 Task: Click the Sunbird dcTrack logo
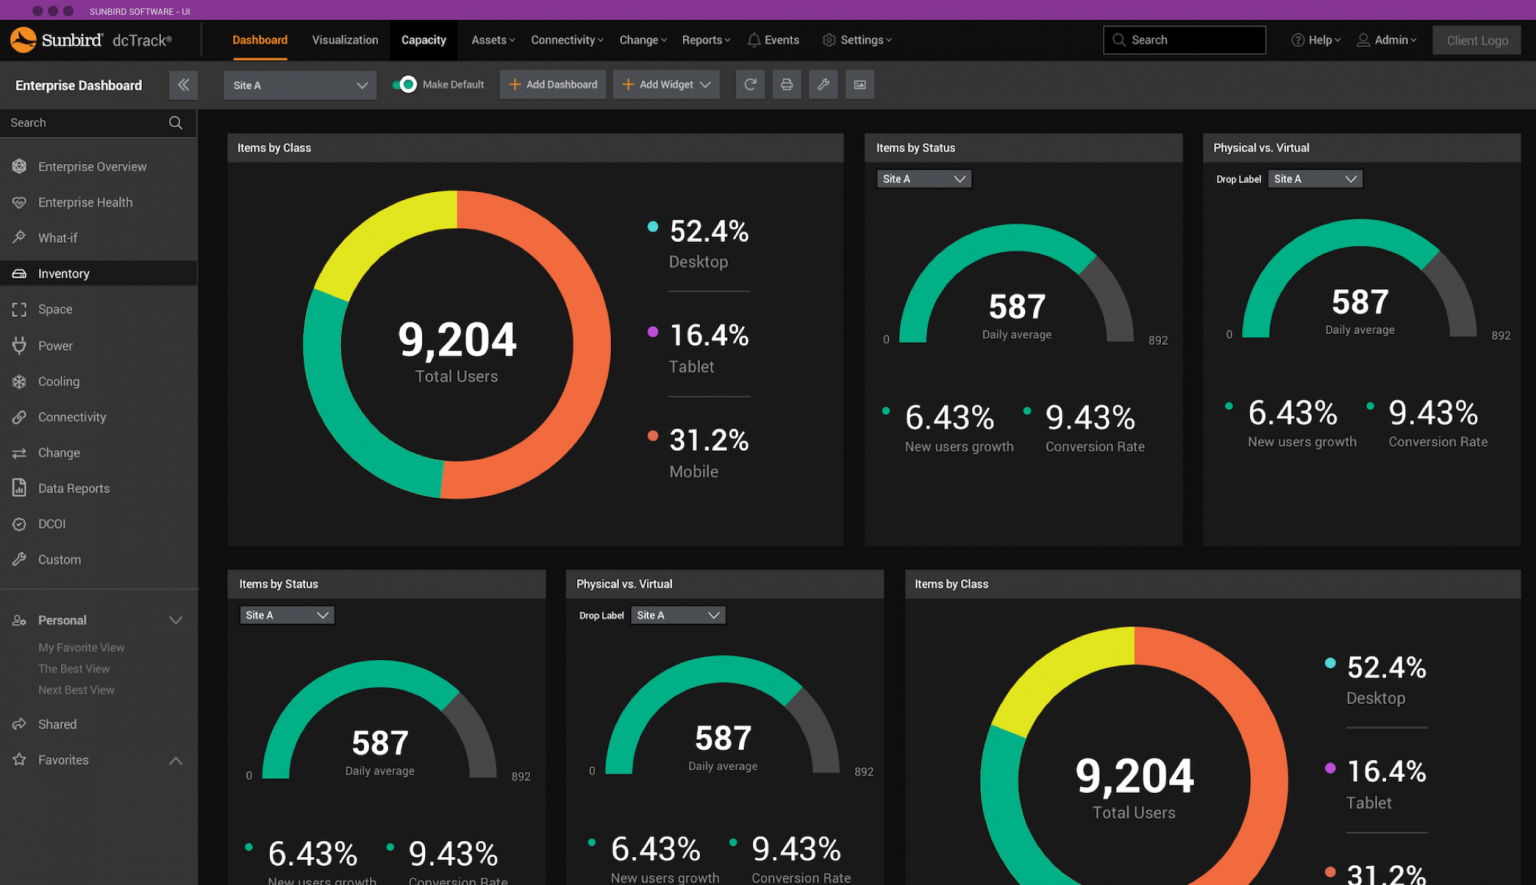tap(91, 40)
